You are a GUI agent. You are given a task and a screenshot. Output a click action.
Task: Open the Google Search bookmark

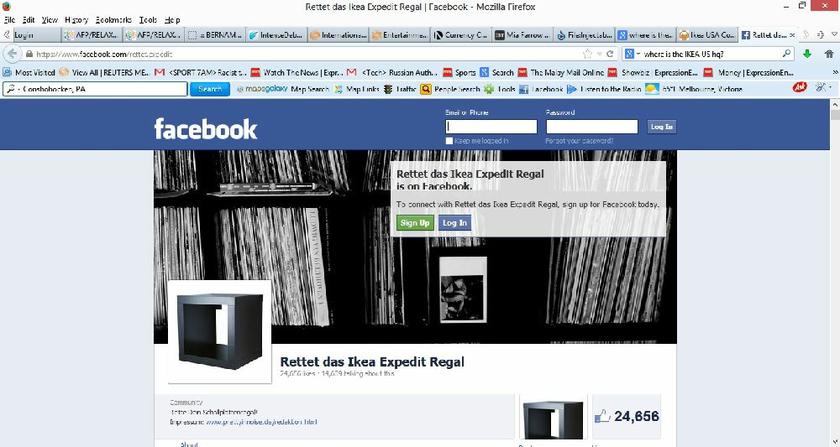click(x=497, y=72)
